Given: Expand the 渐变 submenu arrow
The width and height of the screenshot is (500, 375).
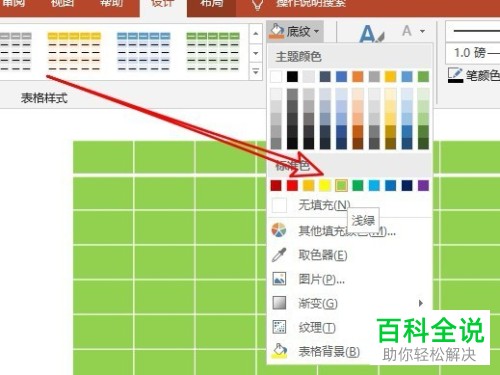Looking at the screenshot, I should (421, 303).
